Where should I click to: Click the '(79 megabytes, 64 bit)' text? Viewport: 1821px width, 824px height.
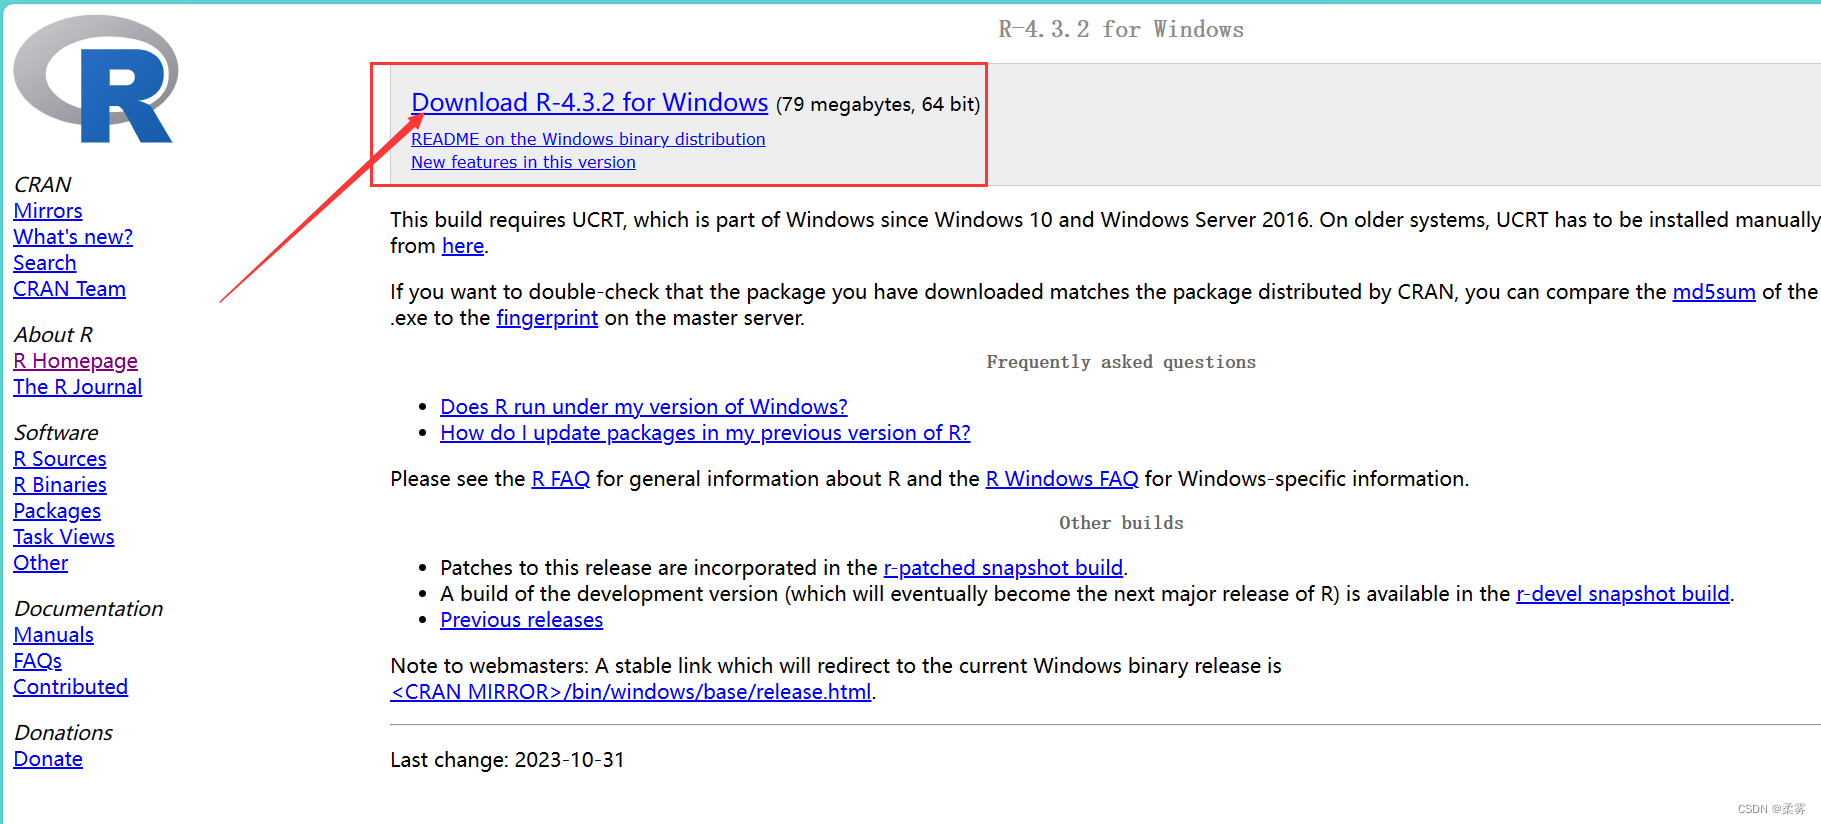click(878, 104)
